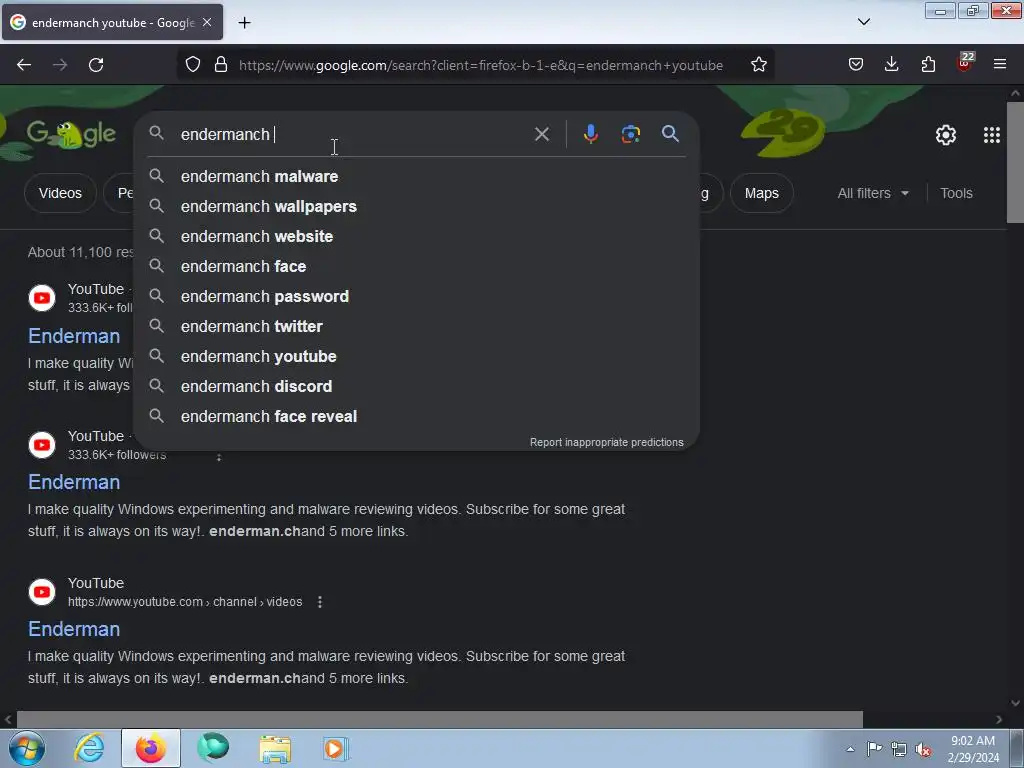The image size is (1024, 768).
Task: Open the taskbar clock and date
Action: tap(973, 749)
